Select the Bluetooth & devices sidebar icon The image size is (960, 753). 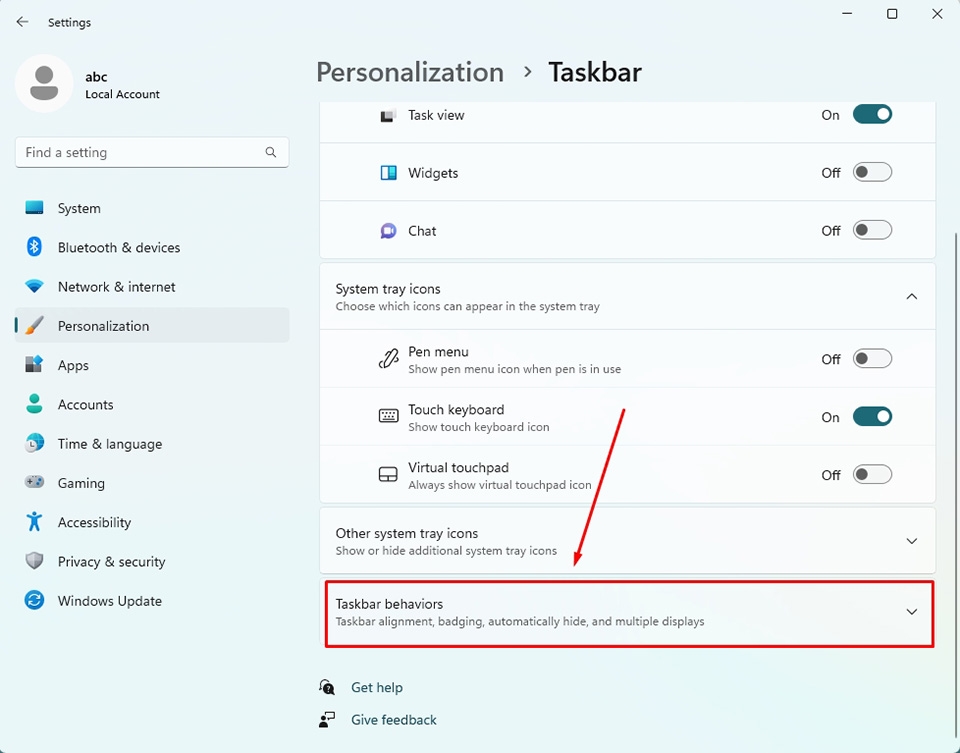(35, 247)
